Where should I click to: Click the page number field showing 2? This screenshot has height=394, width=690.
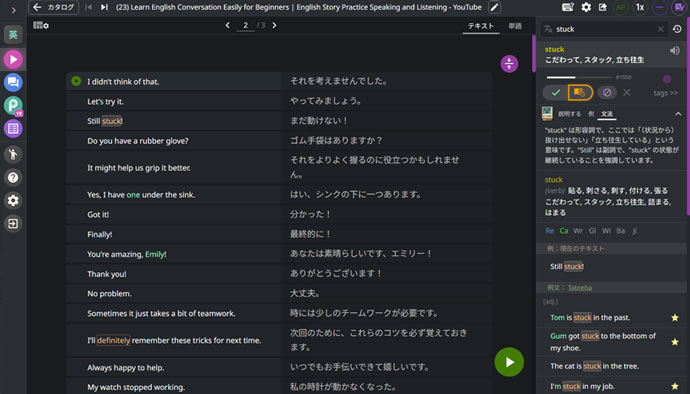click(x=246, y=26)
